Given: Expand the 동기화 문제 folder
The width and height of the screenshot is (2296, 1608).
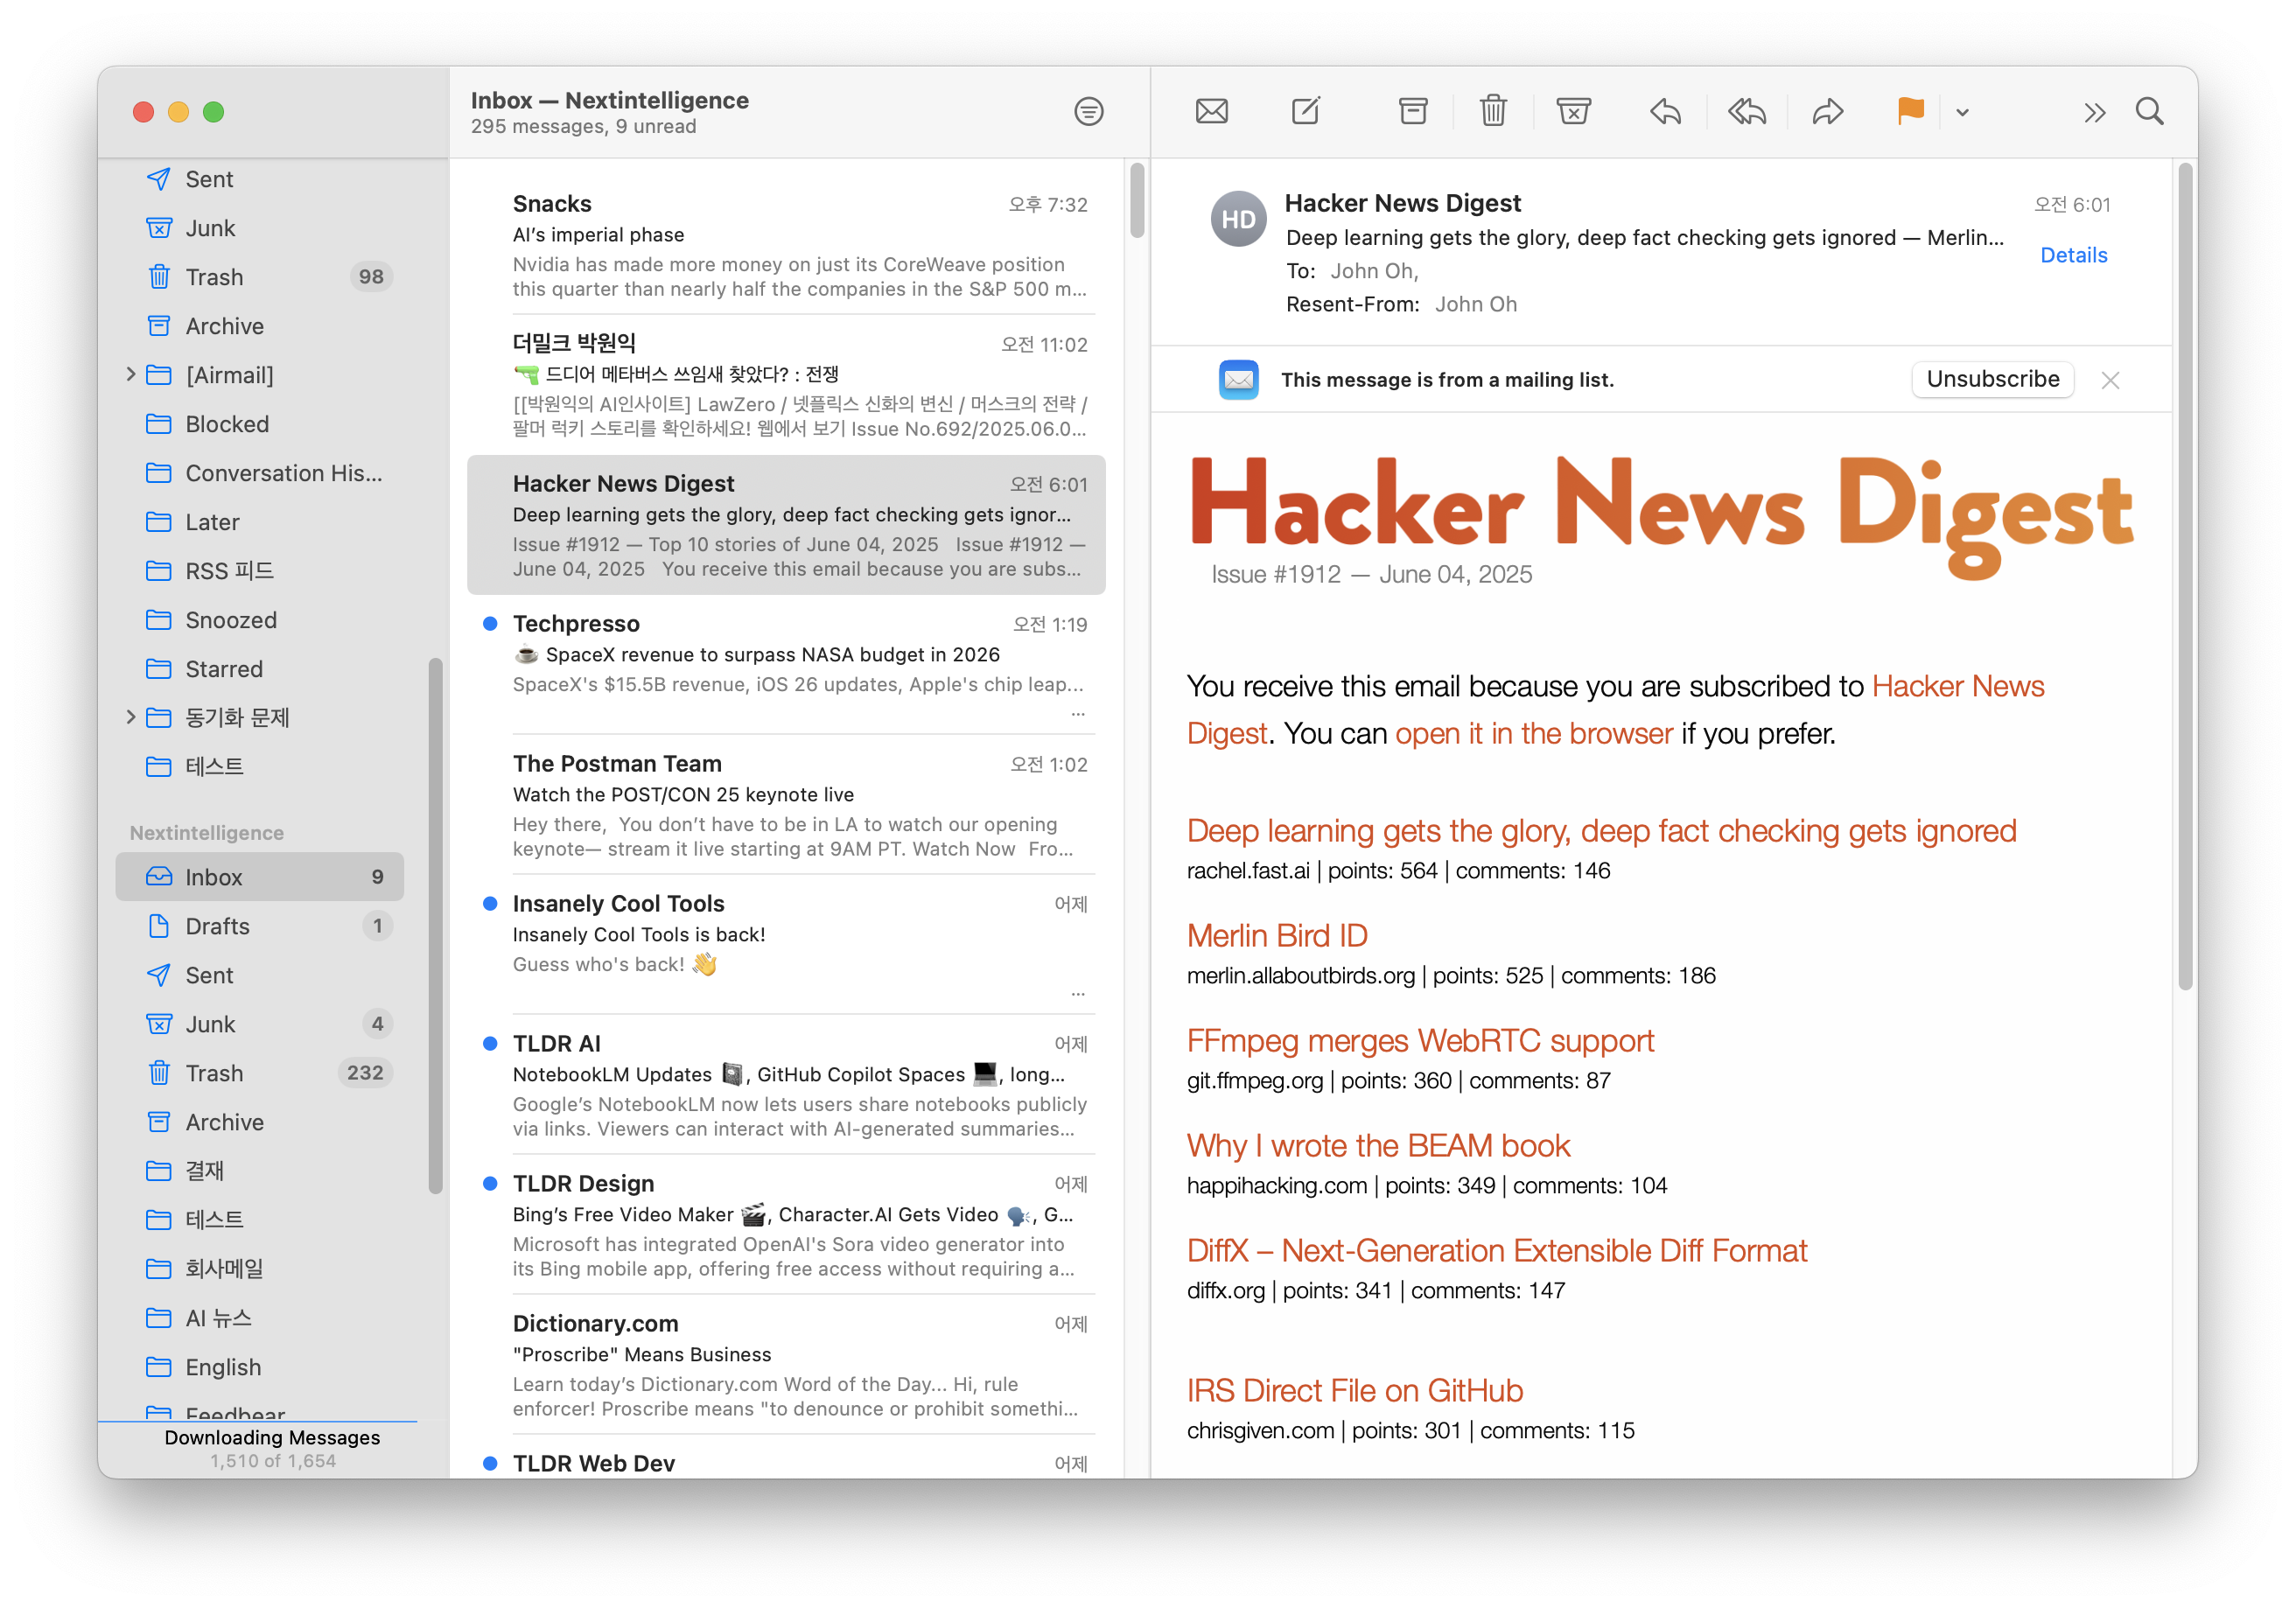Looking at the screenshot, I should point(130,717).
